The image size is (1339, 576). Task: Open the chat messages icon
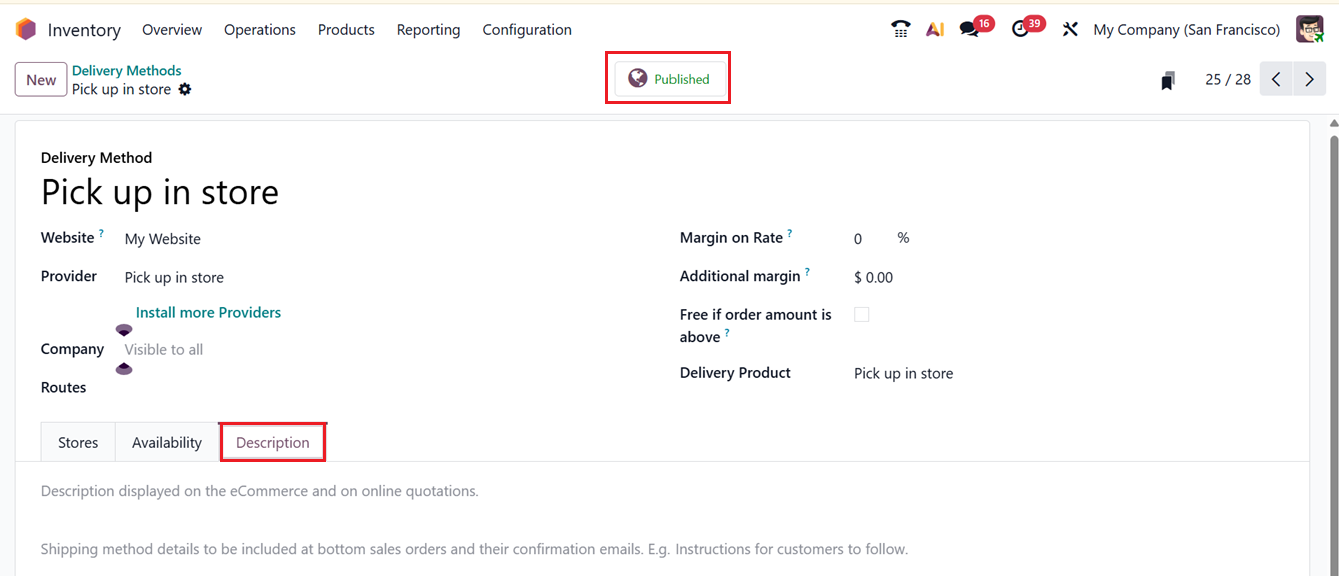point(969,30)
